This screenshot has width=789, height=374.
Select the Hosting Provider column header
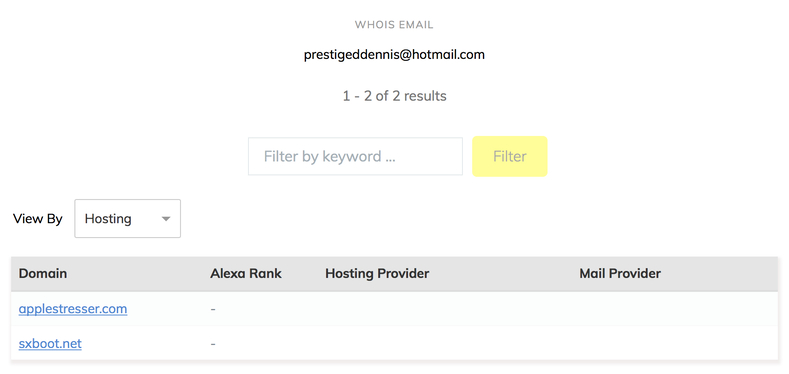(x=377, y=273)
